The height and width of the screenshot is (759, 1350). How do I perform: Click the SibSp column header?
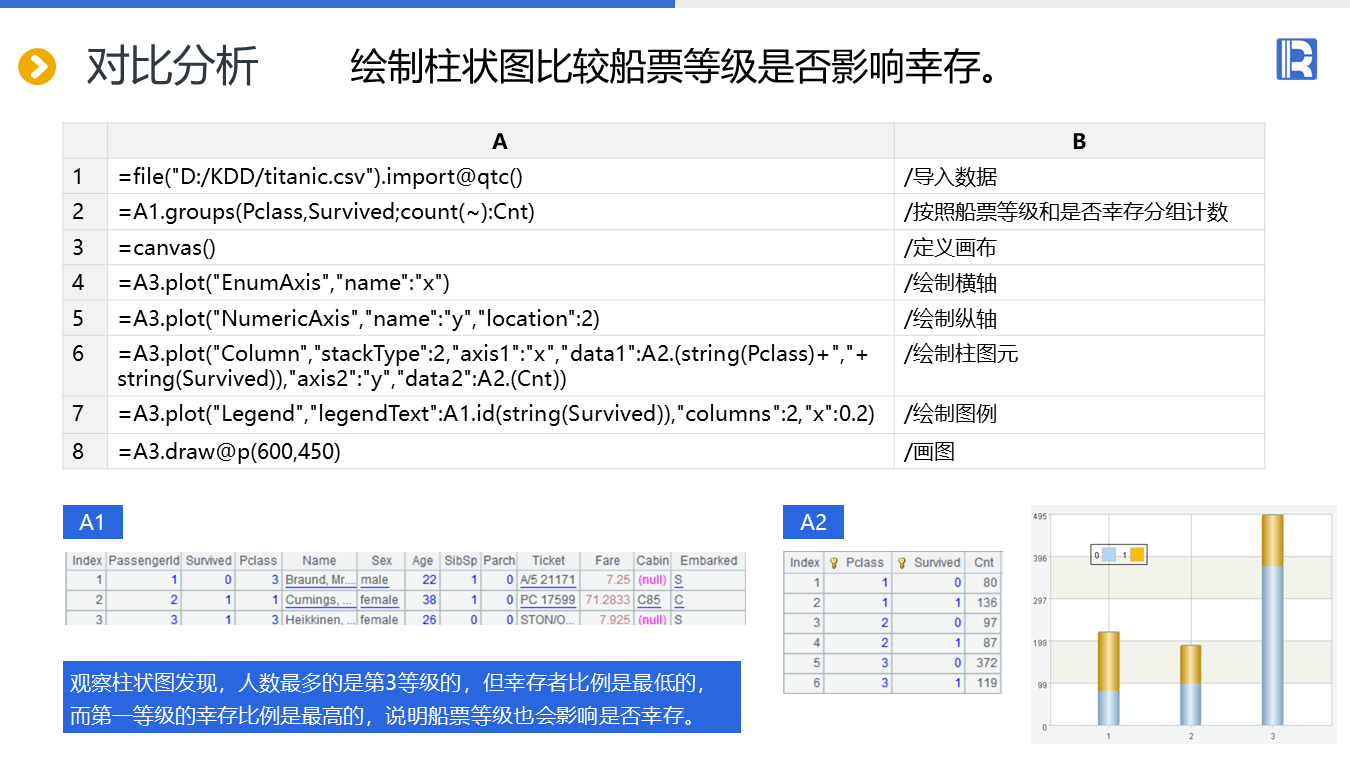(x=461, y=561)
